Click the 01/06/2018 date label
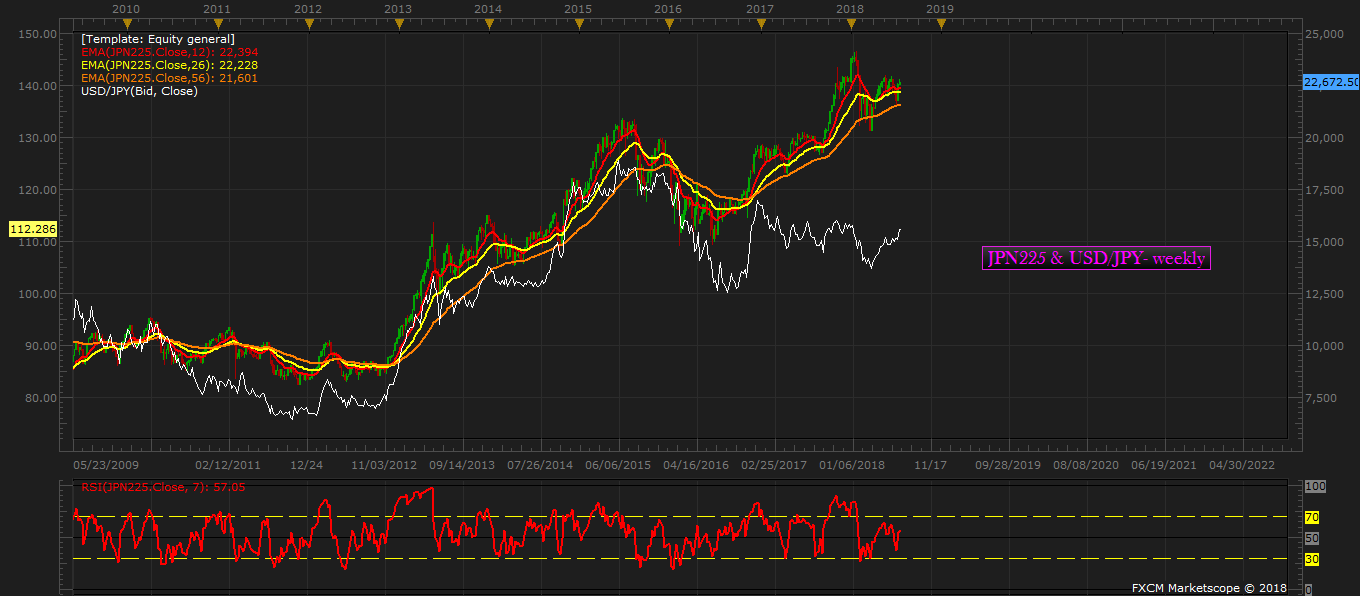 click(x=852, y=465)
